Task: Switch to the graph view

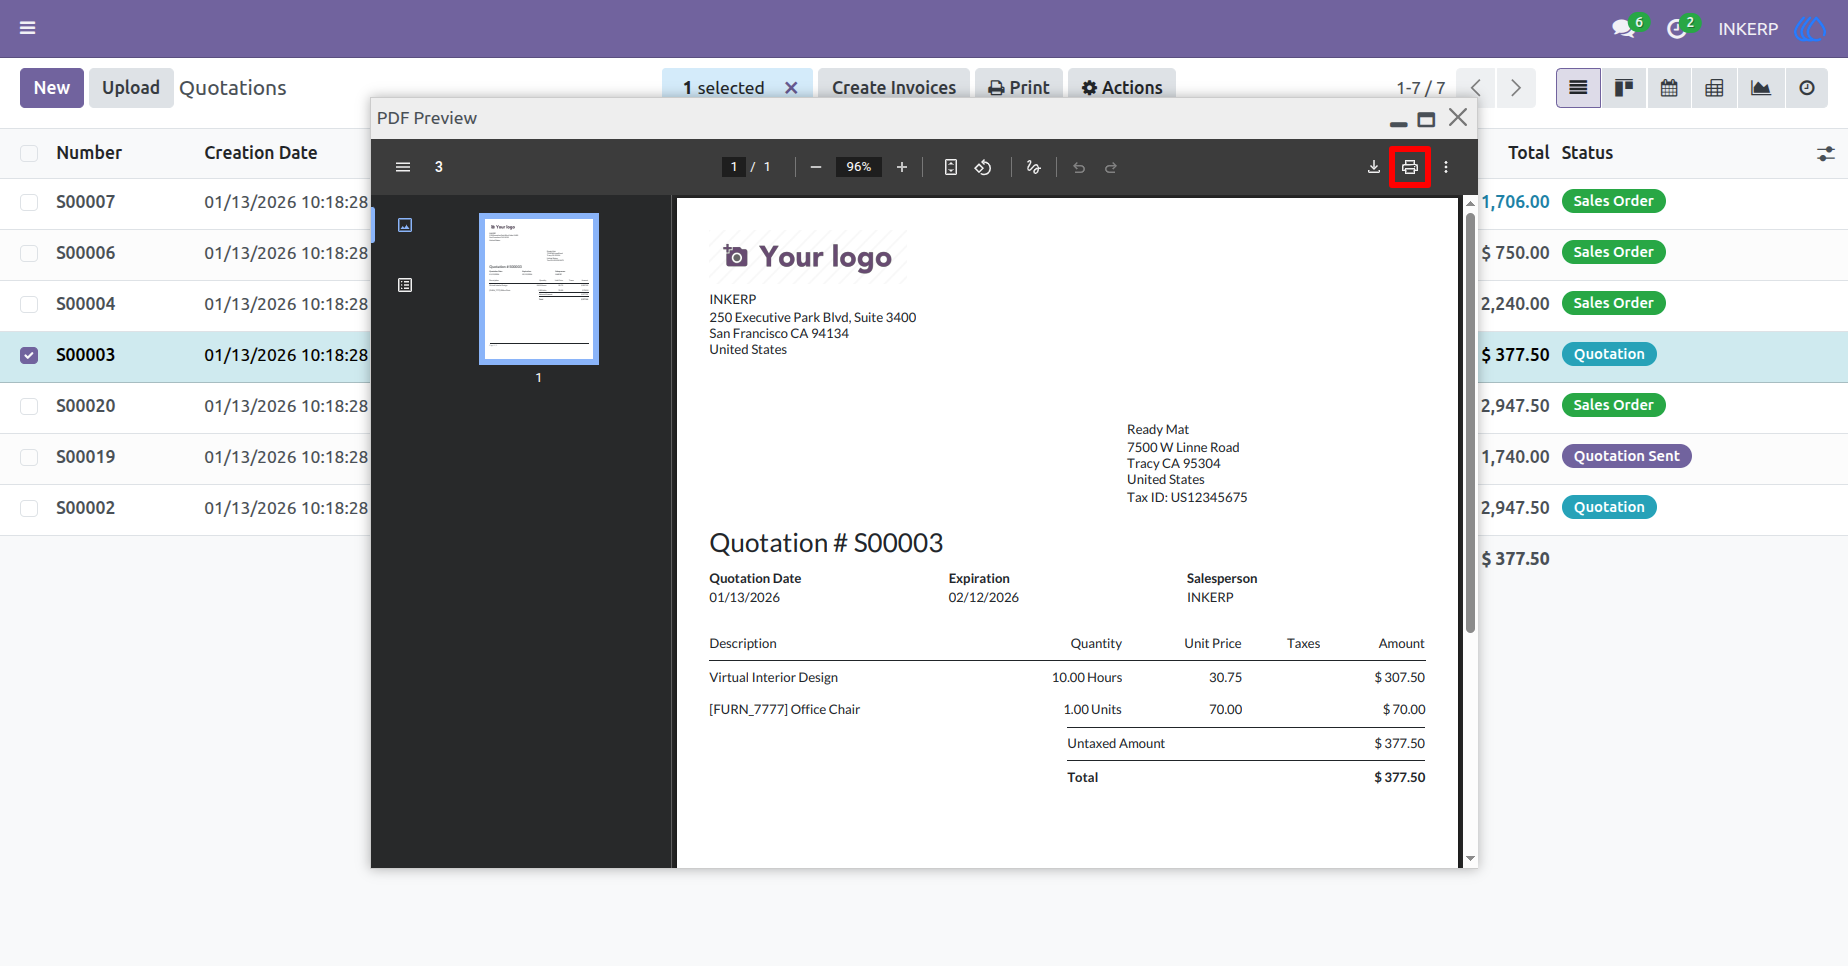Action: coord(1760,88)
